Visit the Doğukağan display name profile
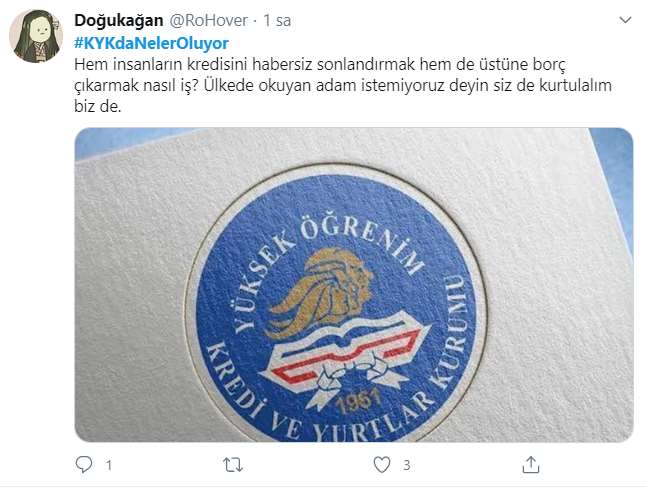 tap(119, 20)
